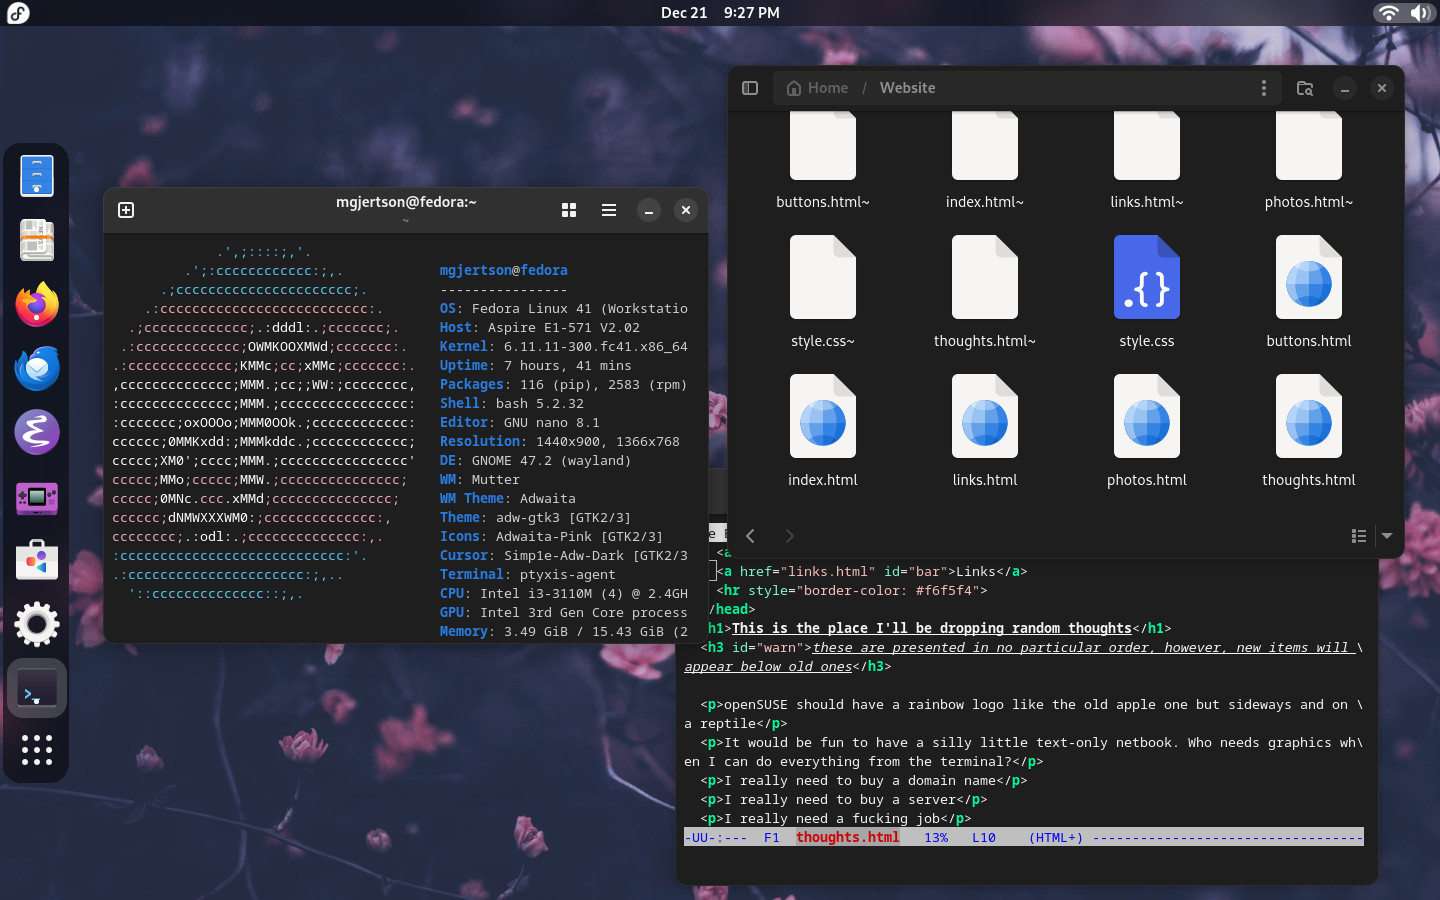1440x900 pixels.
Task: Click the Resolution line in the terminal
Action: [x=560, y=441]
